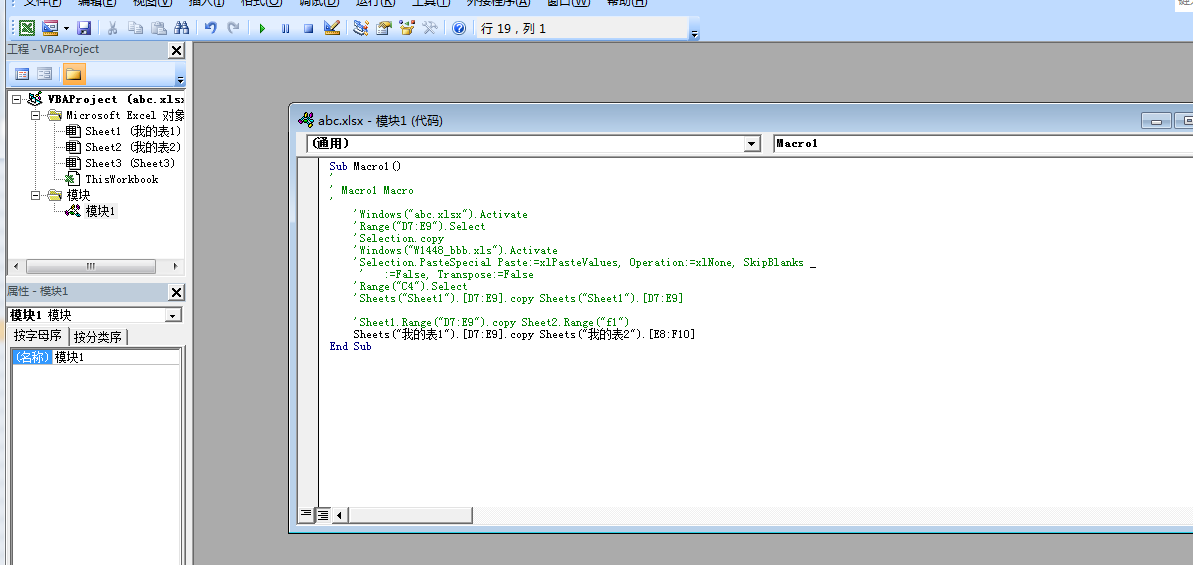
Task: Click the 'Range("C4").Select comment line
Action: pos(410,287)
